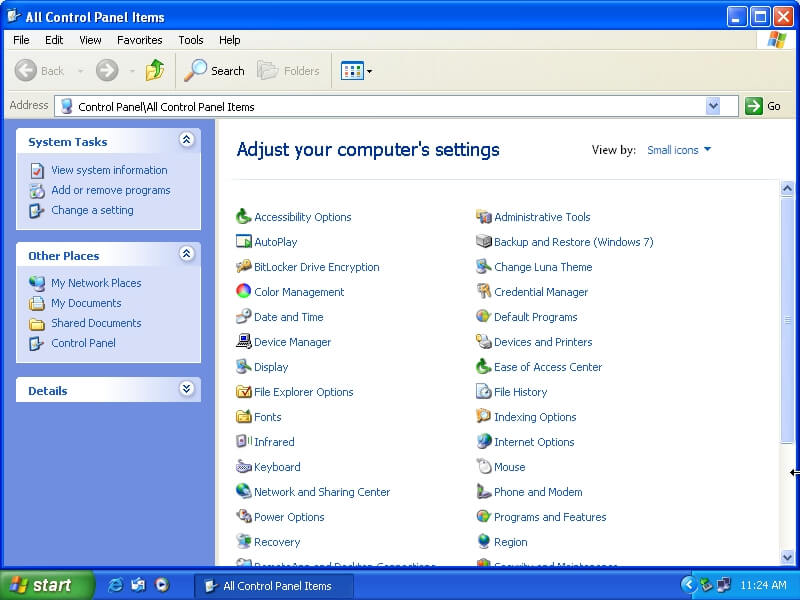Collapse the System Tasks panel

coord(186,141)
